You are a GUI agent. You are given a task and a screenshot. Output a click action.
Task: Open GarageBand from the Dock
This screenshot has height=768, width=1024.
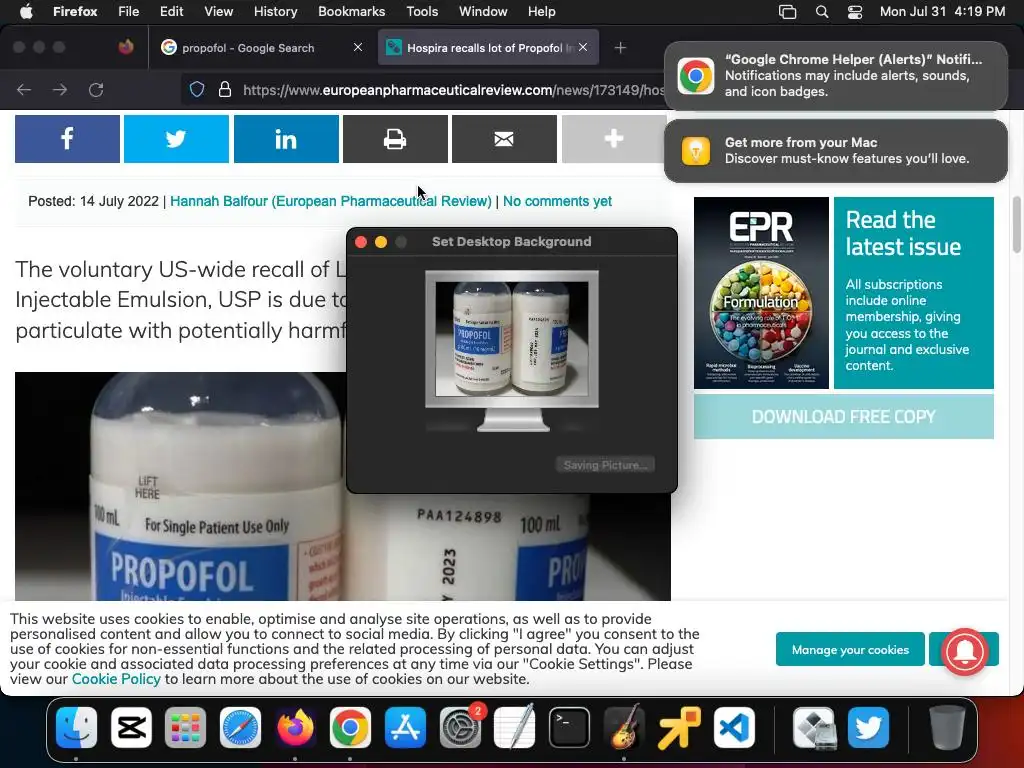pyautogui.click(x=624, y=727)
